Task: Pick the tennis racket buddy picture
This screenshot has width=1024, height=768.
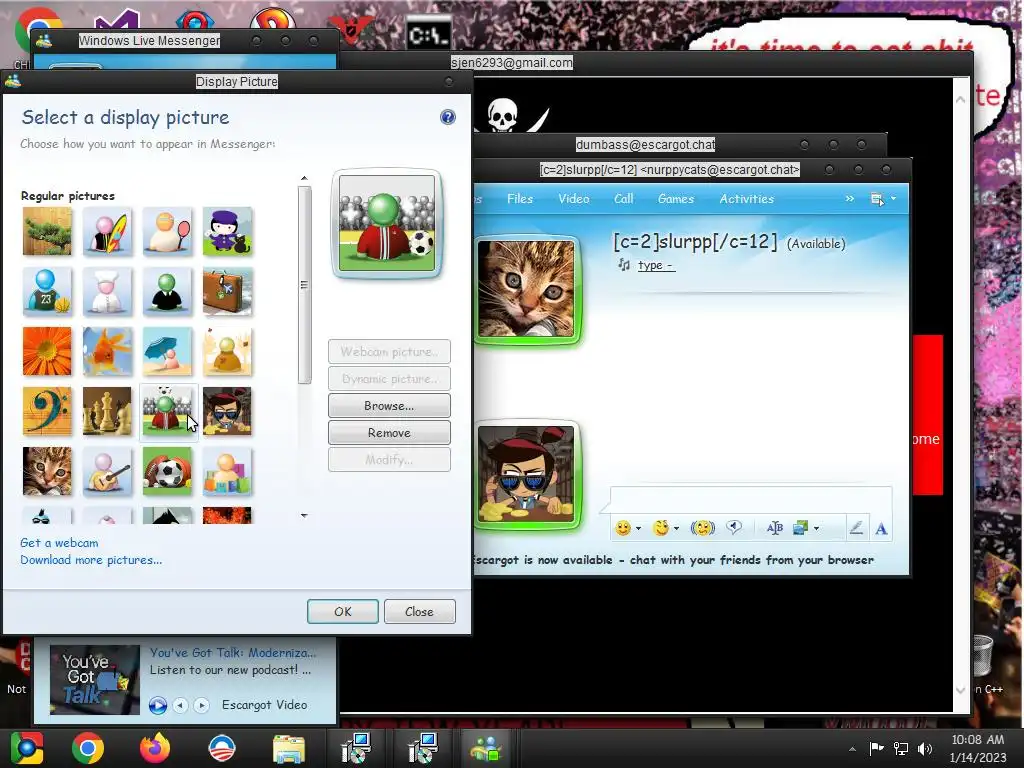Action: coord(167,231)
